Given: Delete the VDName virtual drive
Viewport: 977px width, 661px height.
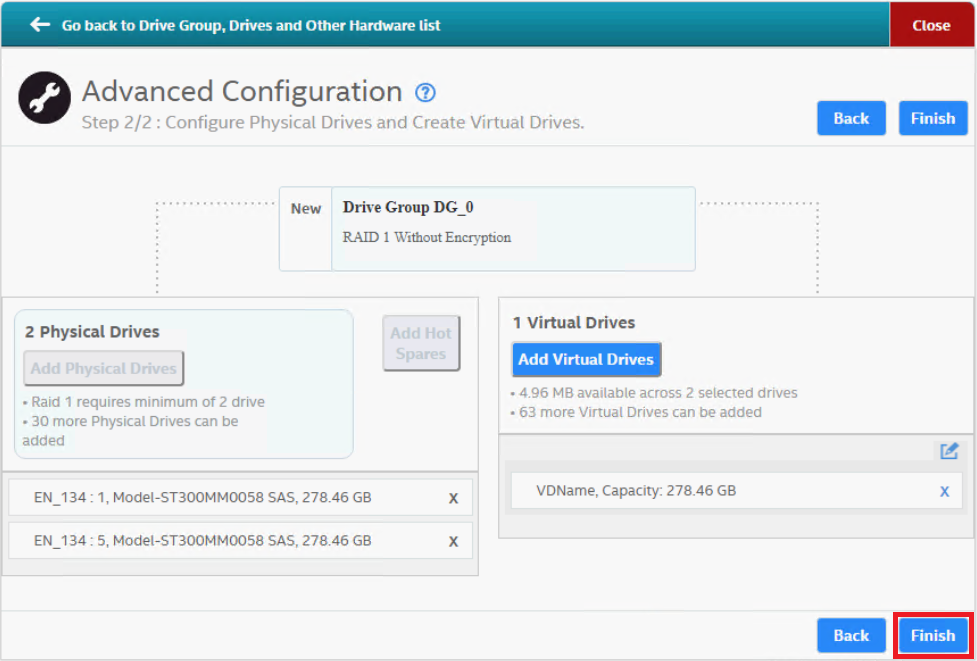Looking at the screenshot, I should tap(944, 491).
